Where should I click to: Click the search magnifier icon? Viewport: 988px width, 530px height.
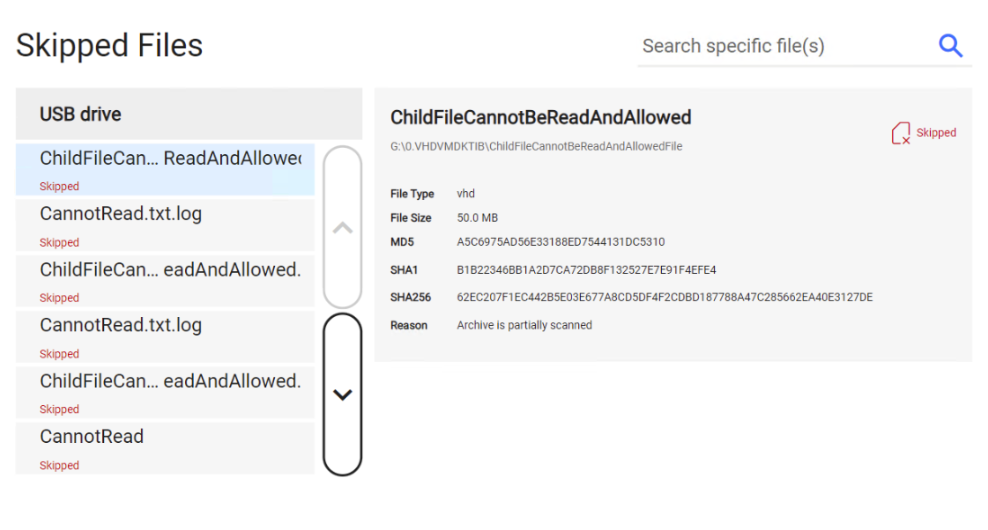point(950,45)
